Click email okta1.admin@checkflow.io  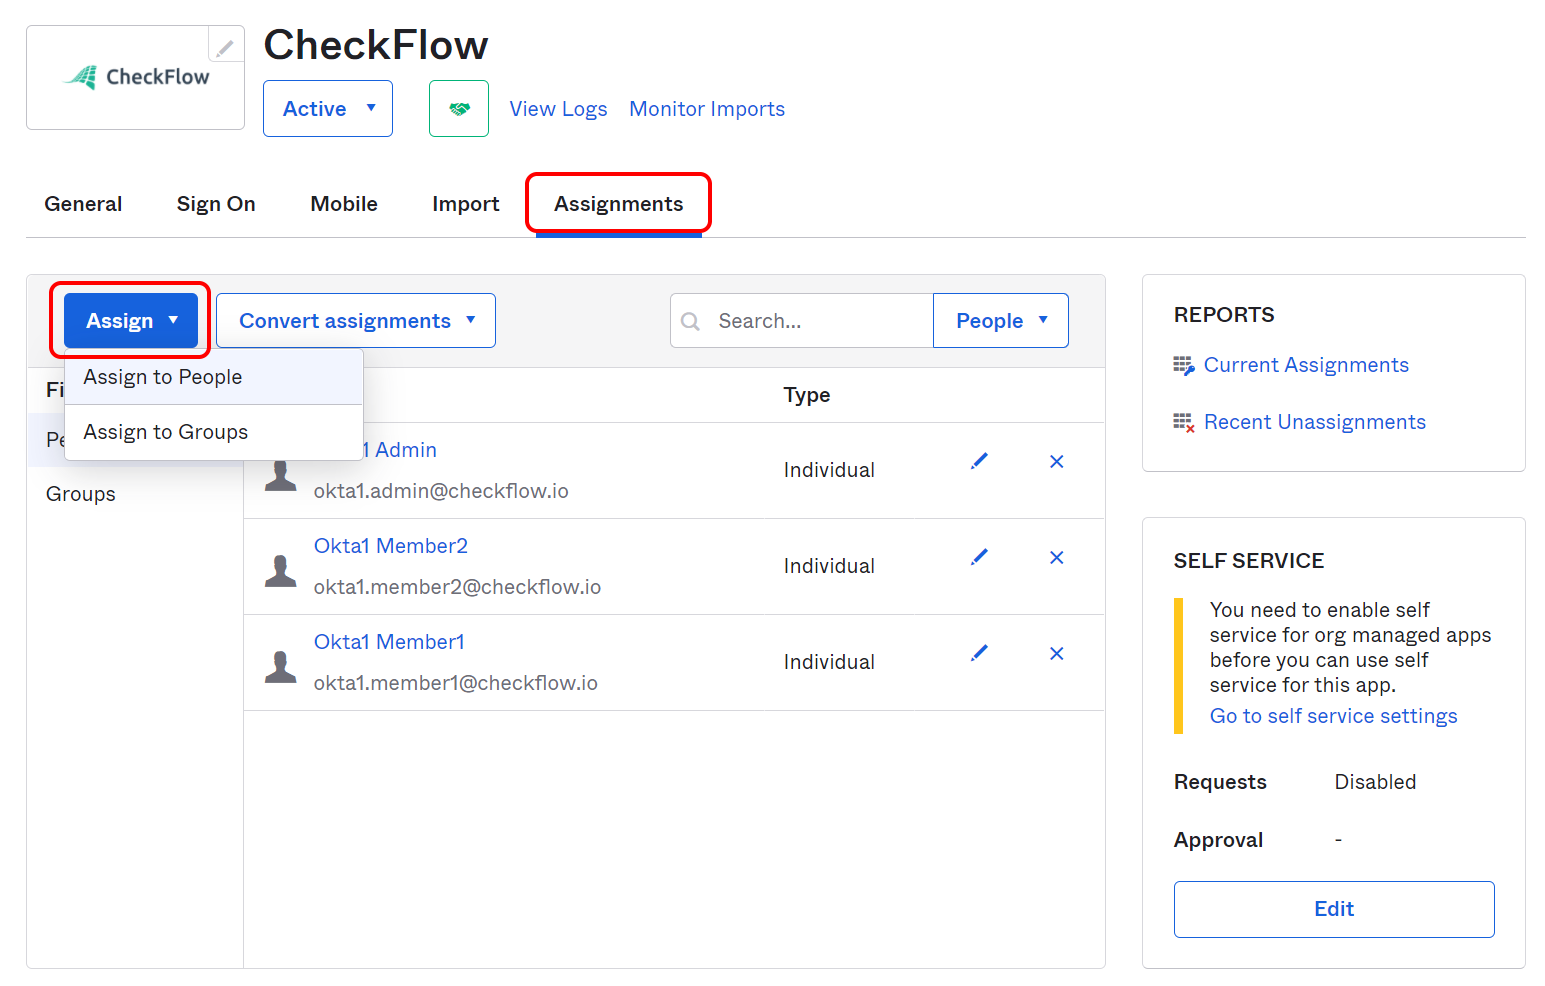(441, 491)
